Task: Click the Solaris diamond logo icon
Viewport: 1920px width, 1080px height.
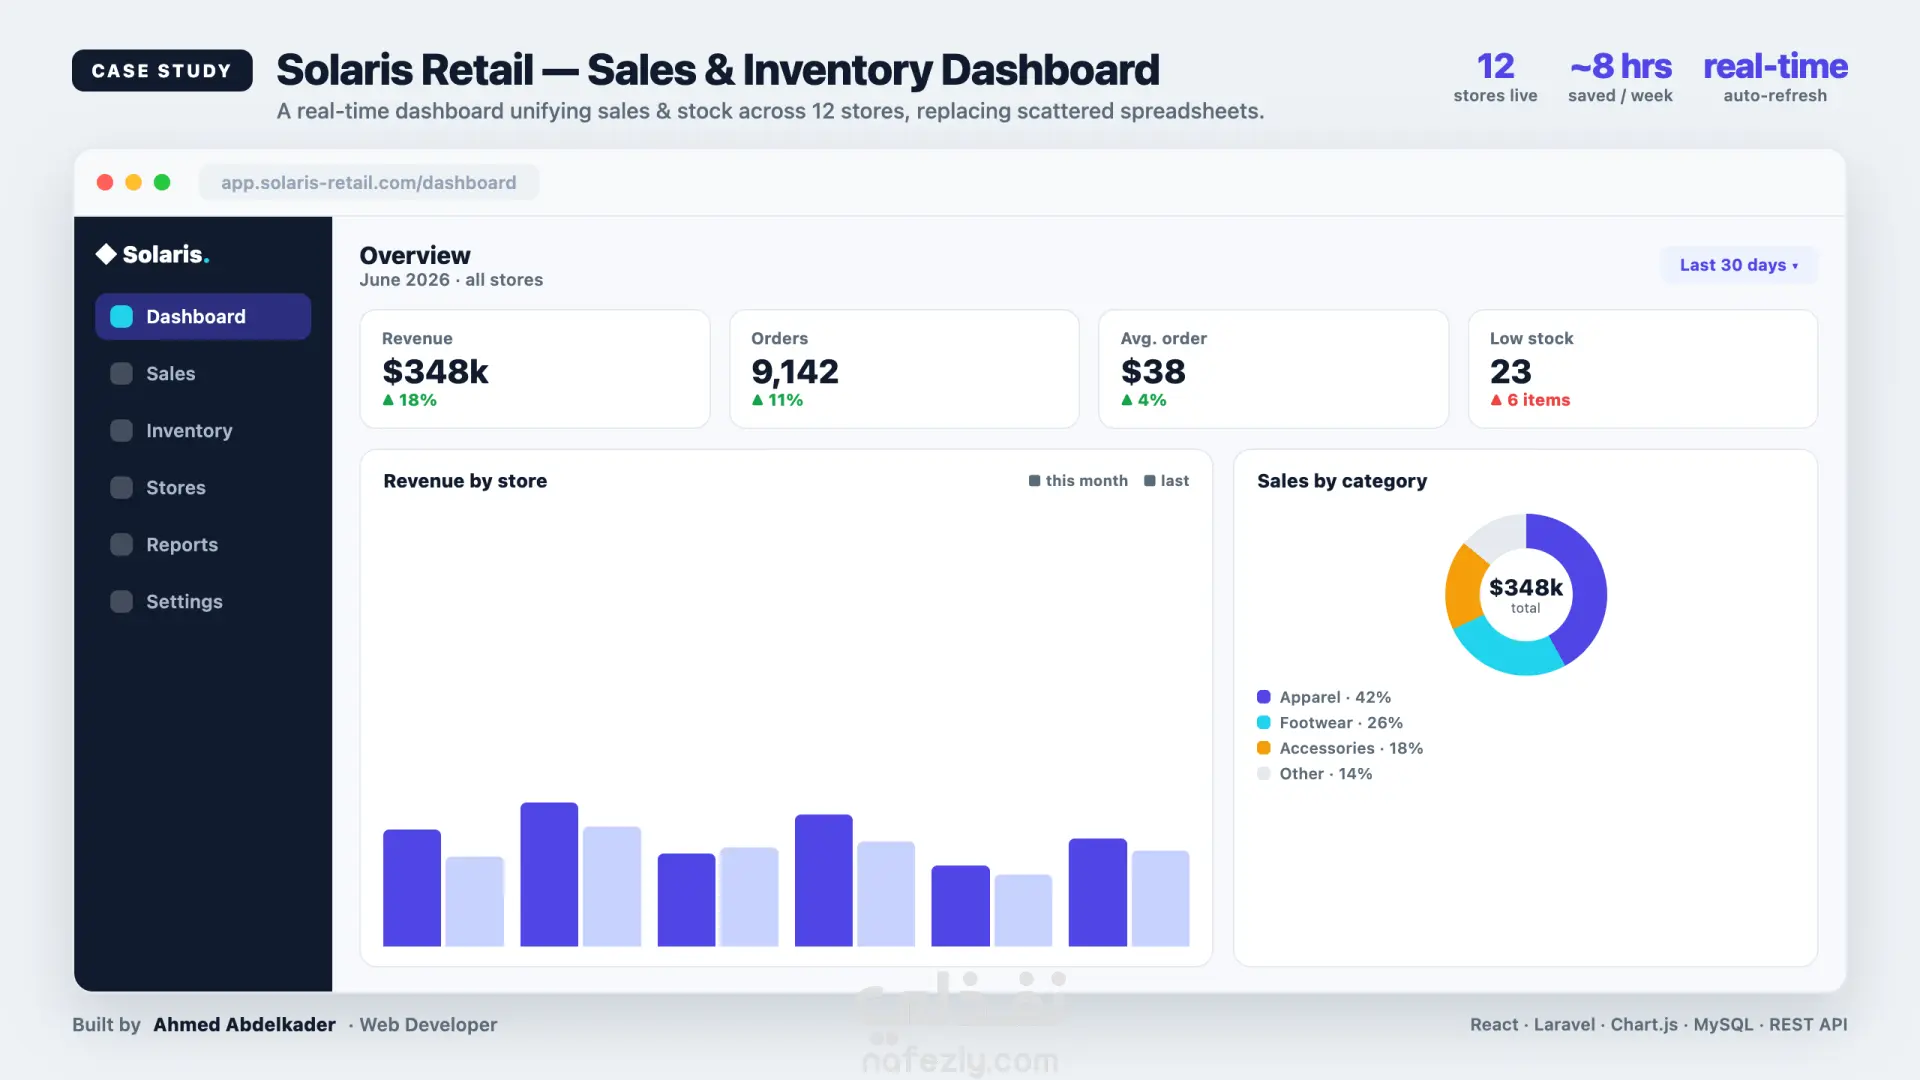Action: point(106,254)
